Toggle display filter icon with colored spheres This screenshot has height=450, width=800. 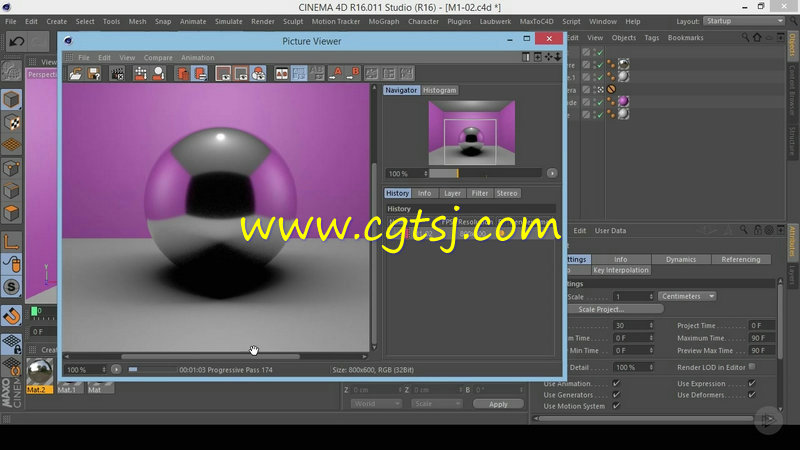click(x=258, y=73)
